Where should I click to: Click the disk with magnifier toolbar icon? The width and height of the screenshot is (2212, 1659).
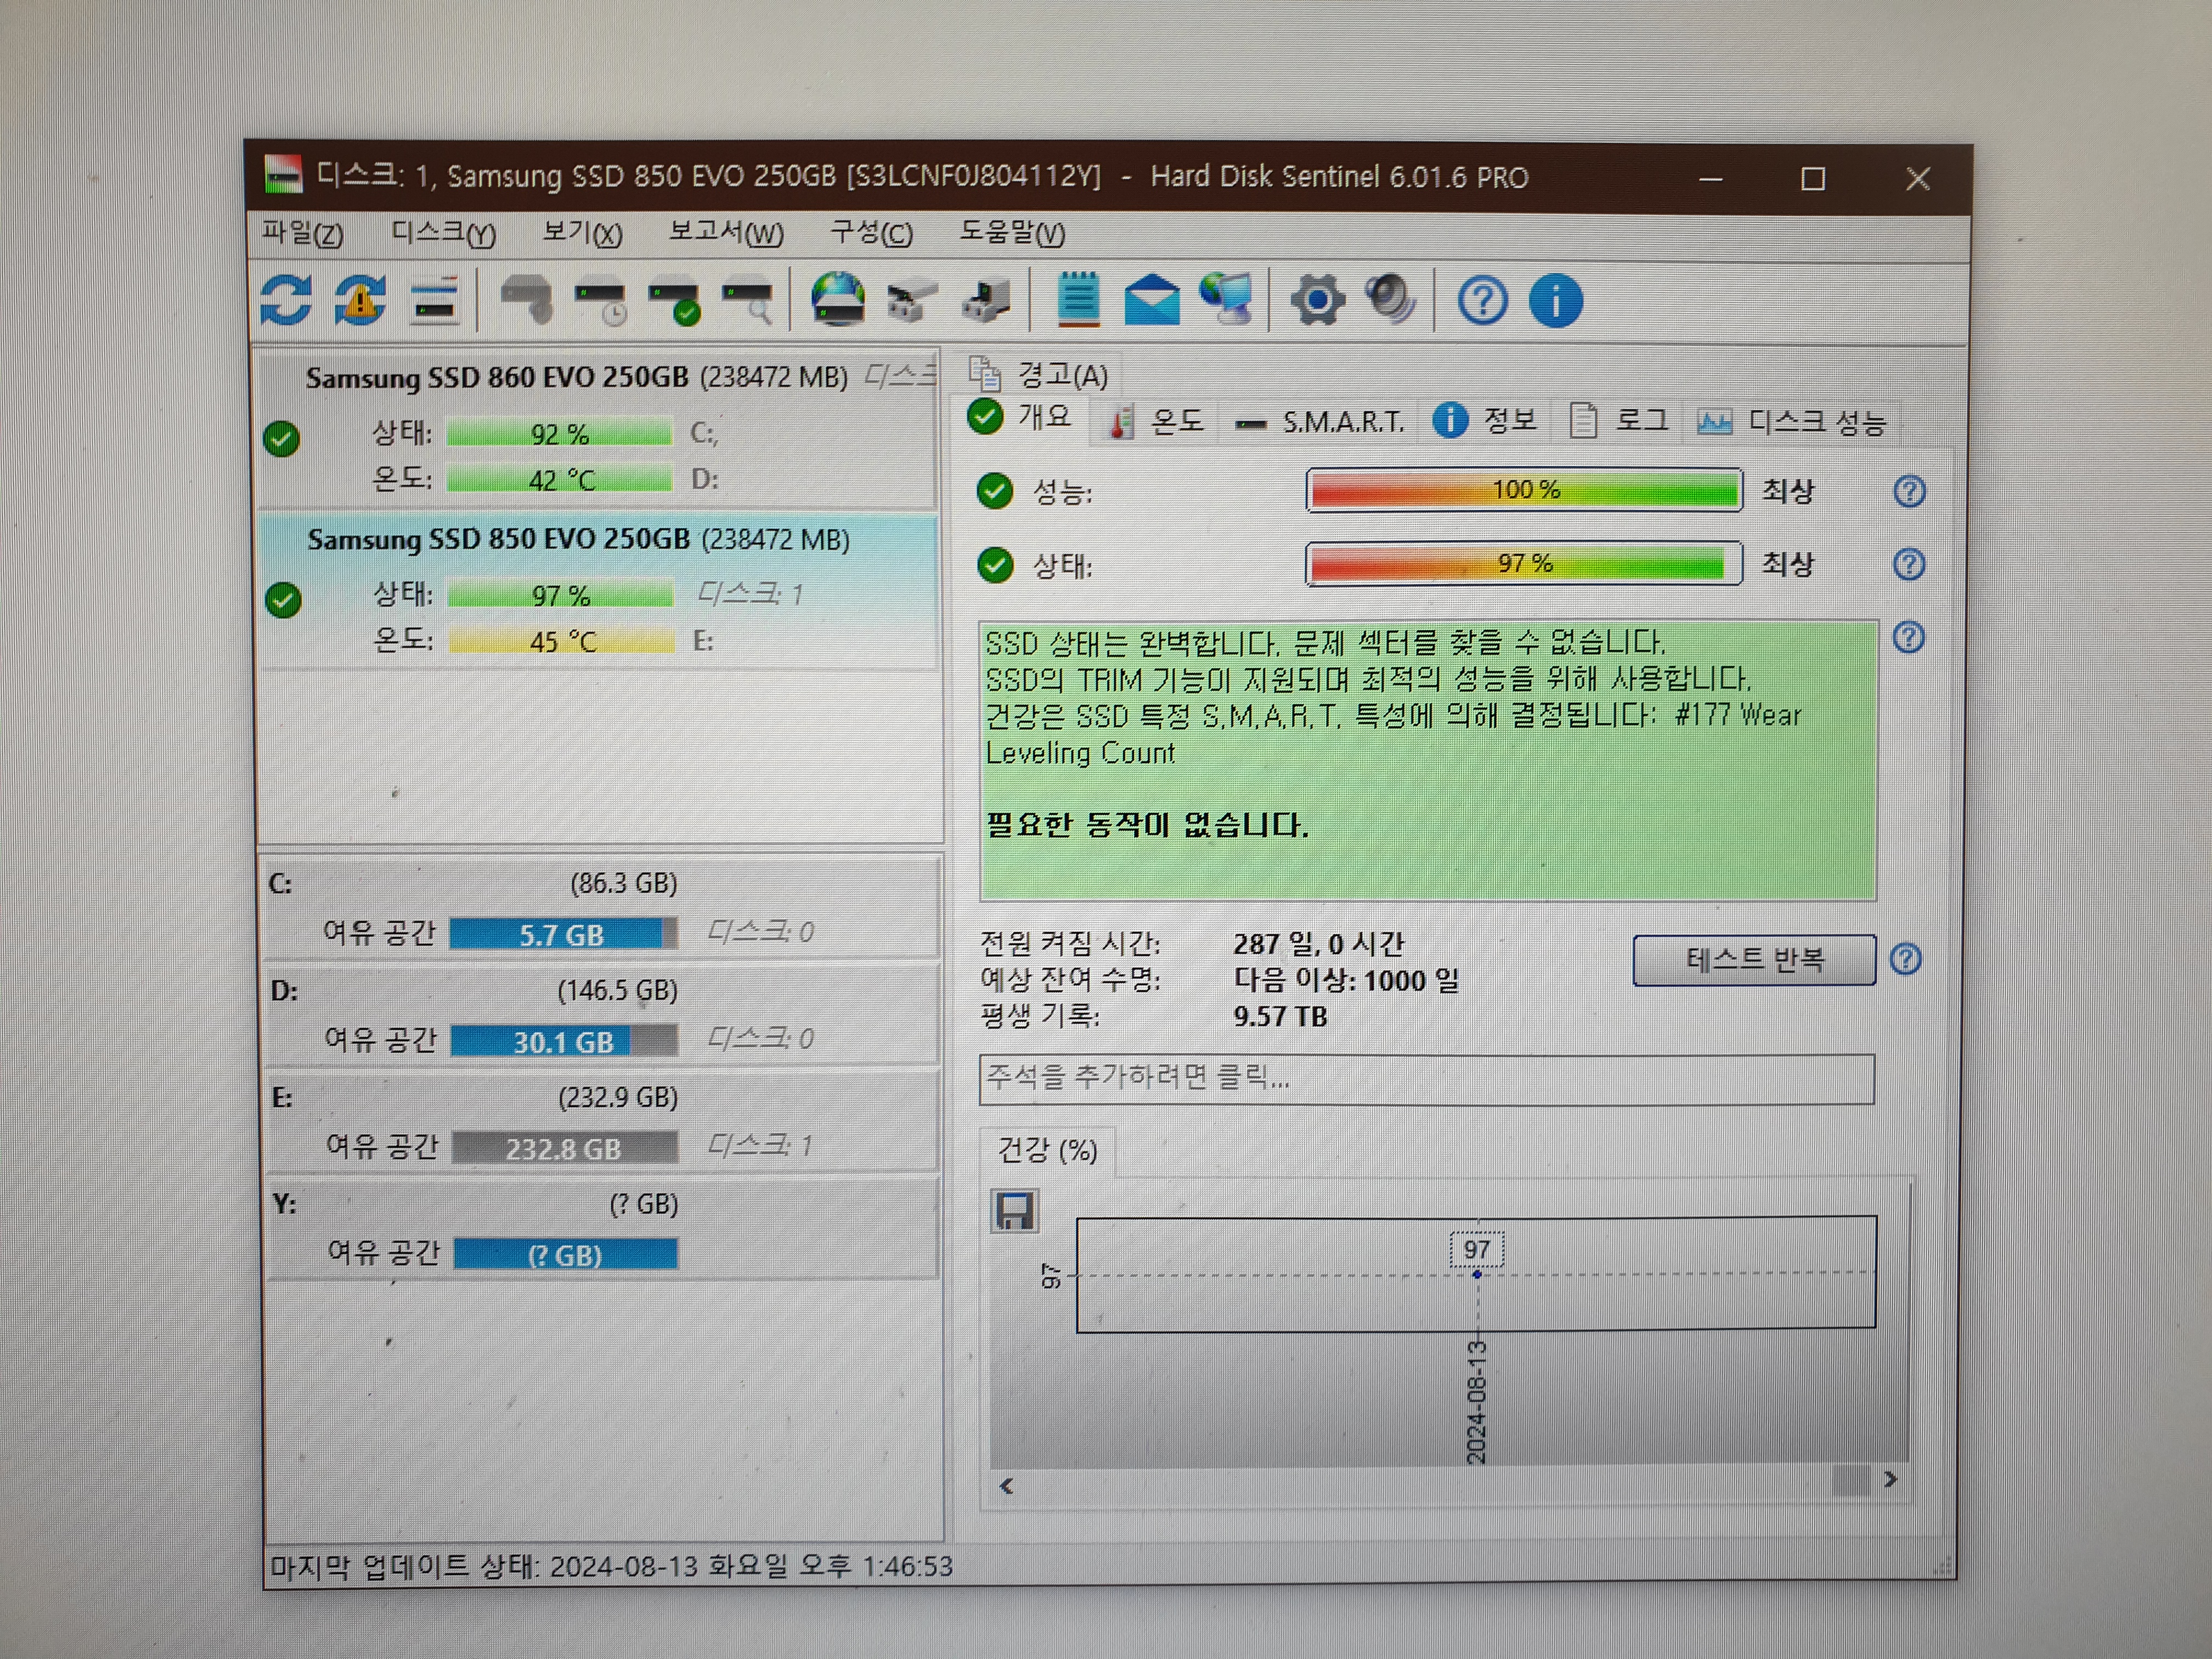[x=749, y=303]
